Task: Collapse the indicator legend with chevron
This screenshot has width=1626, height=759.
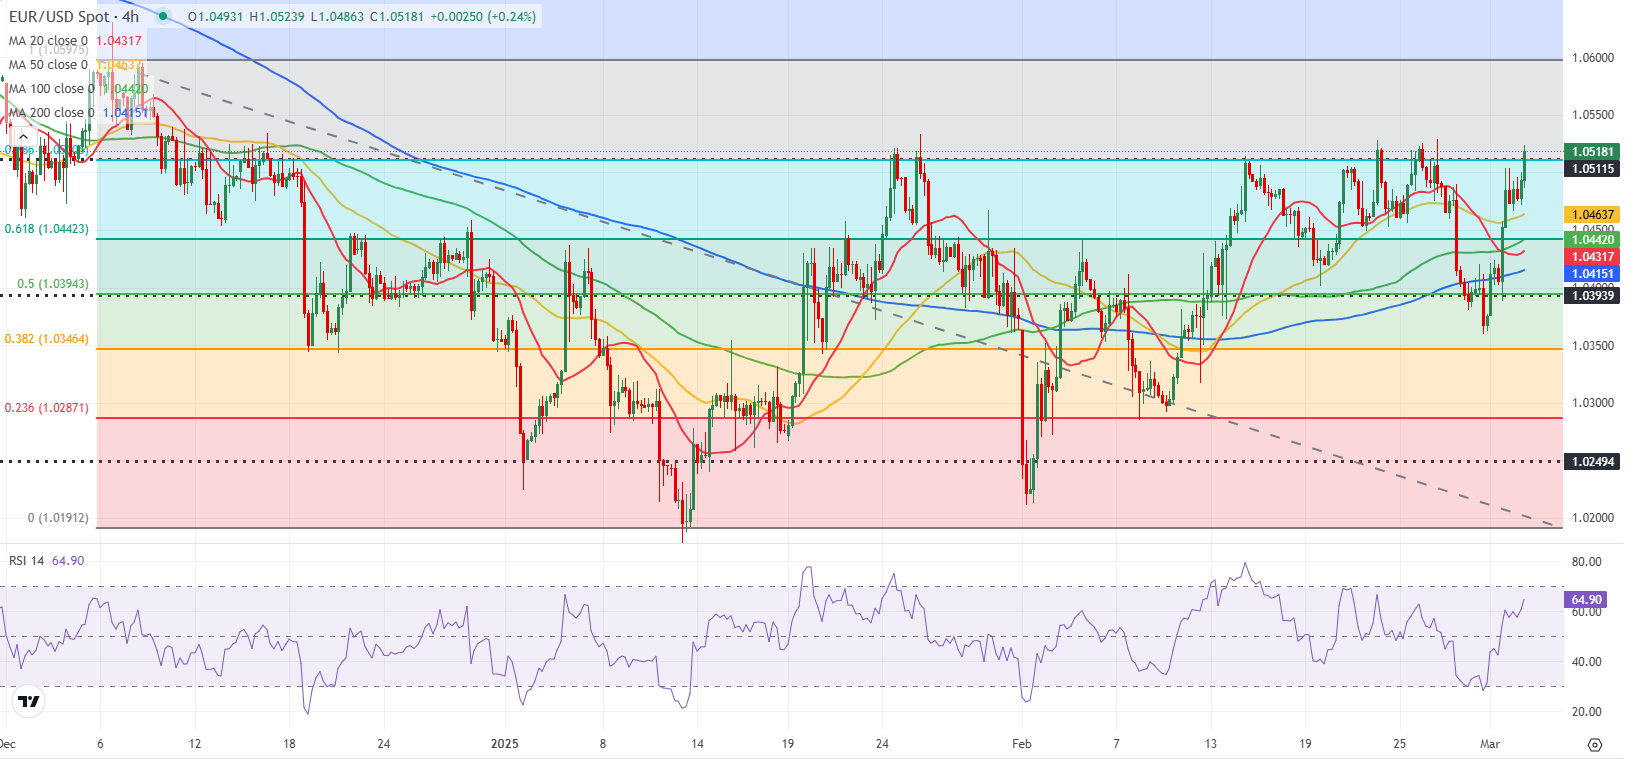Action: [23, 137]
